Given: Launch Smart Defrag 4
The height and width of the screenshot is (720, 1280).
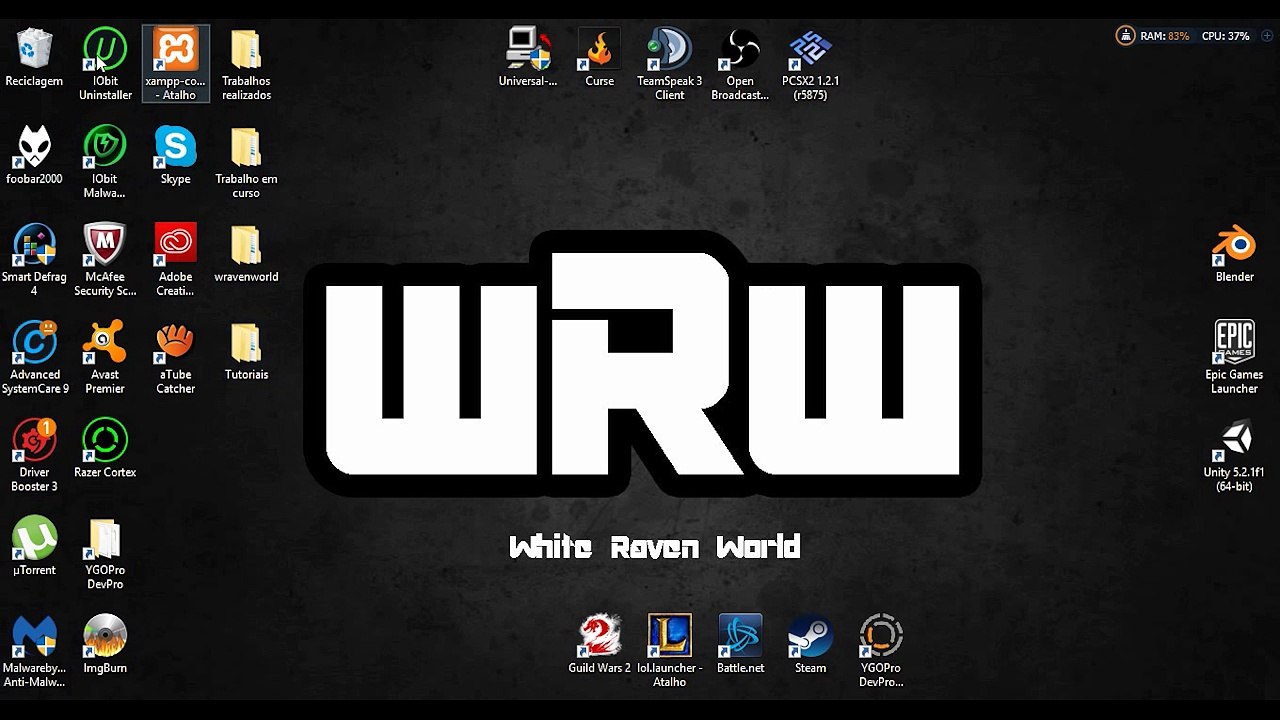Looking at the screenshot, I should (34, 261).
